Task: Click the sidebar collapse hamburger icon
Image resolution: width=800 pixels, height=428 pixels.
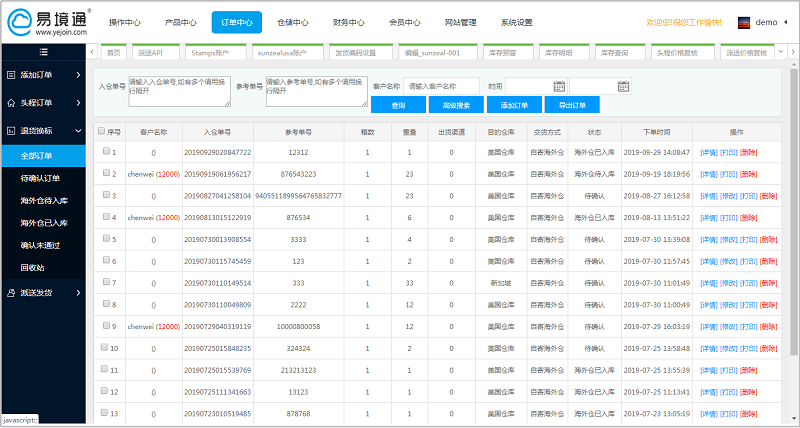Action: click(x=42, y=51)
